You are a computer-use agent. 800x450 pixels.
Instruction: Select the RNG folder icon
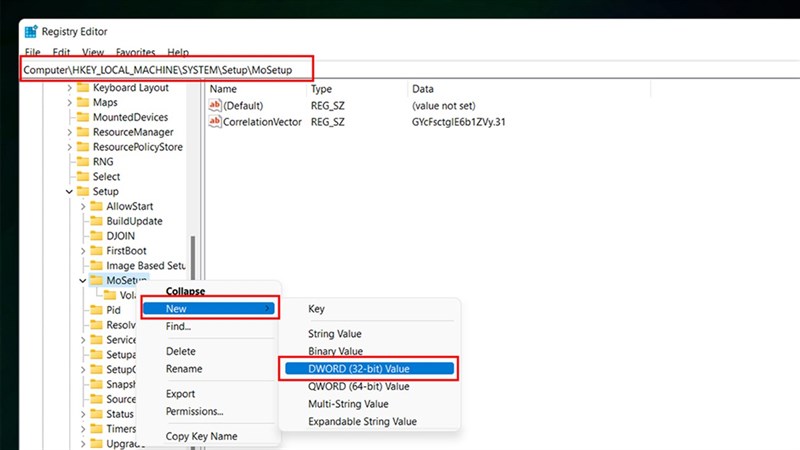83,161
